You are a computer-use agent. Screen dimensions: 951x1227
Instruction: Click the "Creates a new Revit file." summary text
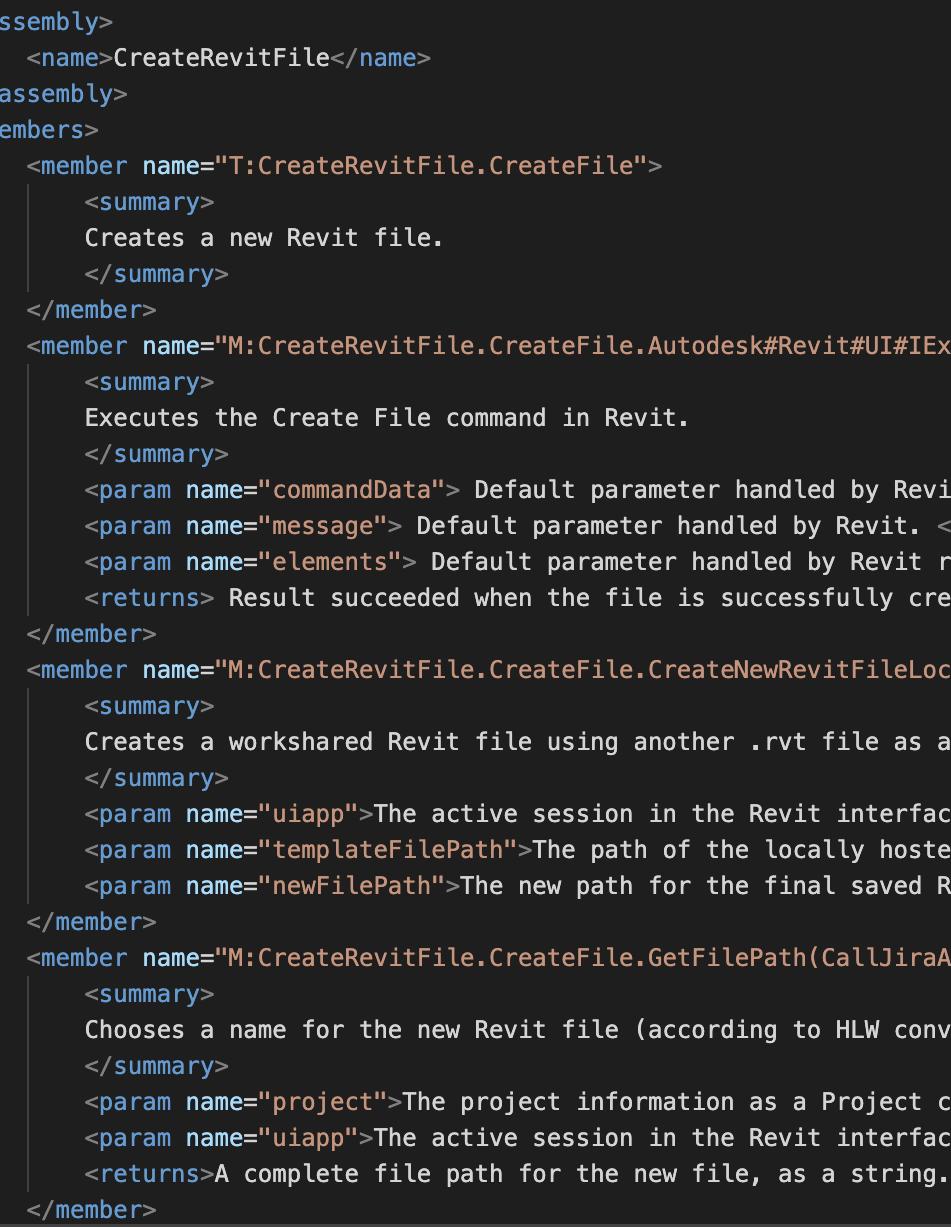point(263,238)
